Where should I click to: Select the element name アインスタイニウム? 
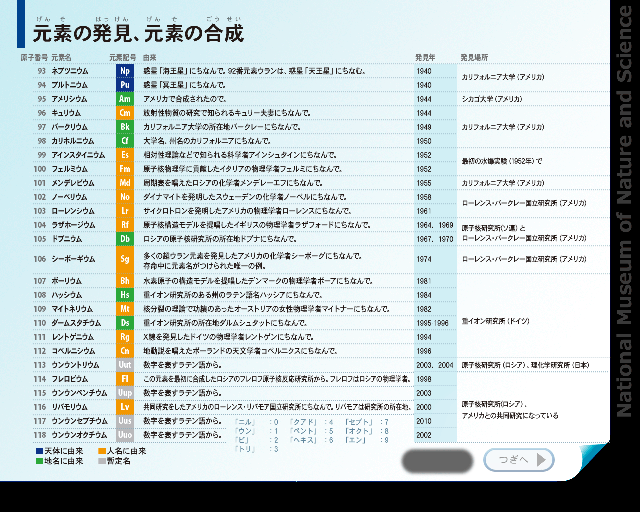coord(78,155)
